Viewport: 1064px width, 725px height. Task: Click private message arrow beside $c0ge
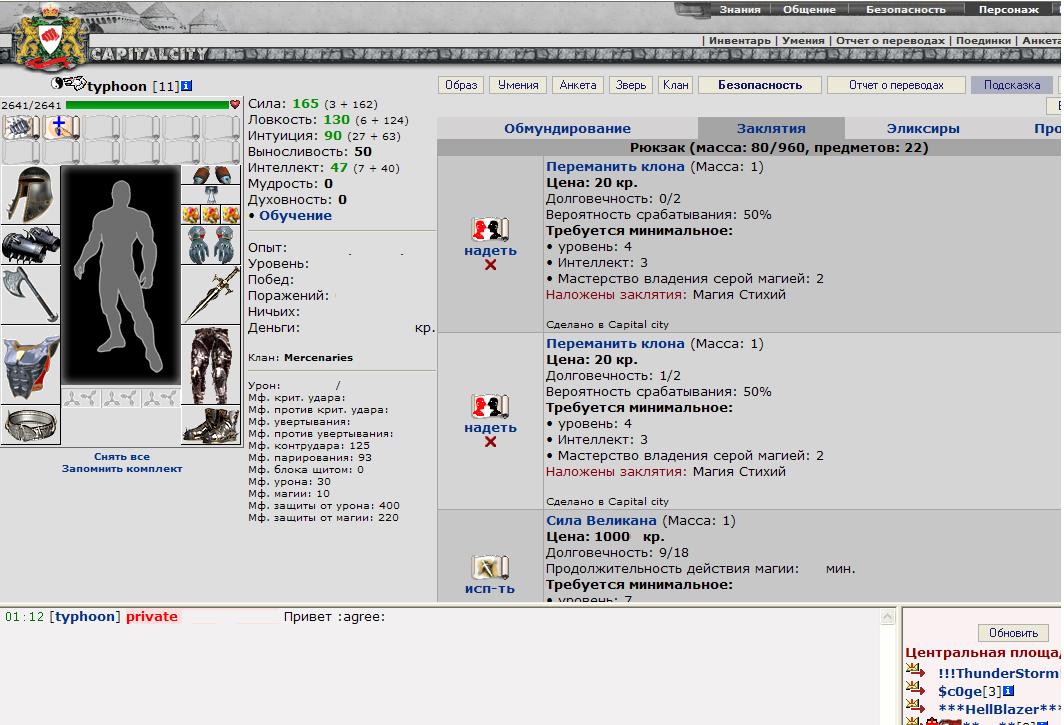pos(915,688)
